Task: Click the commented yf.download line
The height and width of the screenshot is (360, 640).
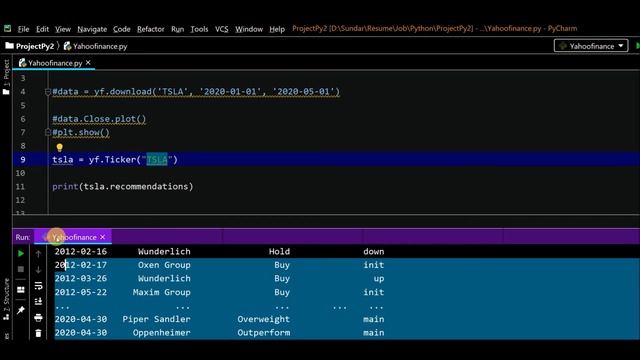Action: tap(196, 92)
